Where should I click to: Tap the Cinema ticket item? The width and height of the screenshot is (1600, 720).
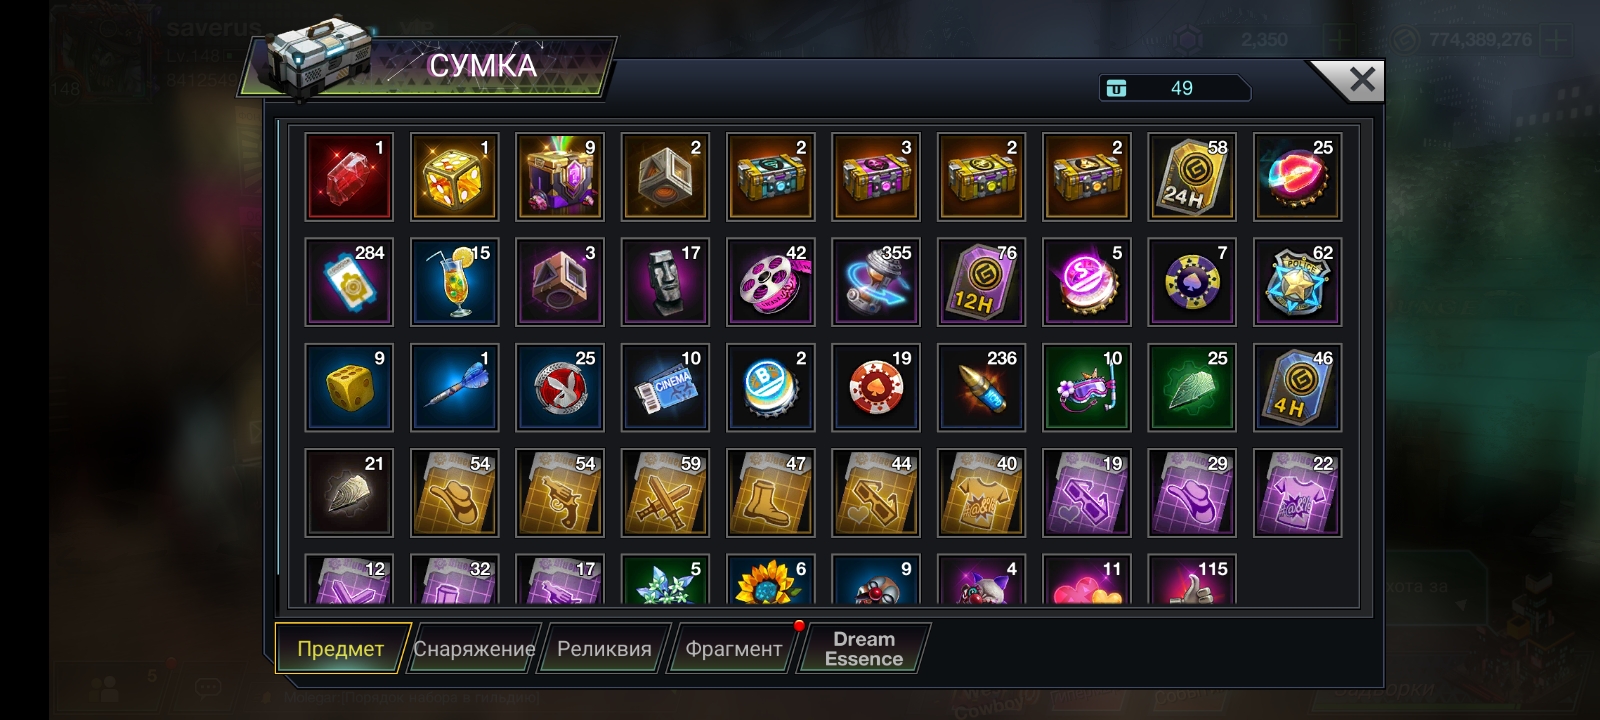[665, 388]
